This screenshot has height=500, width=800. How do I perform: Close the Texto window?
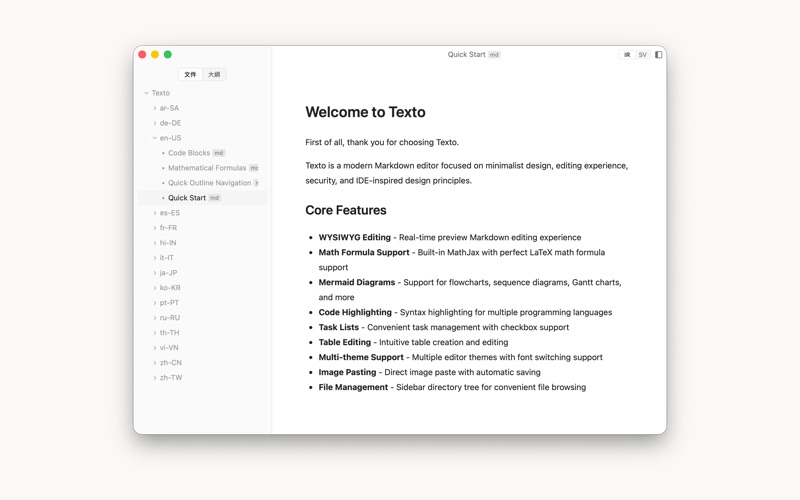pyautogui.click(x=142, y=55)
